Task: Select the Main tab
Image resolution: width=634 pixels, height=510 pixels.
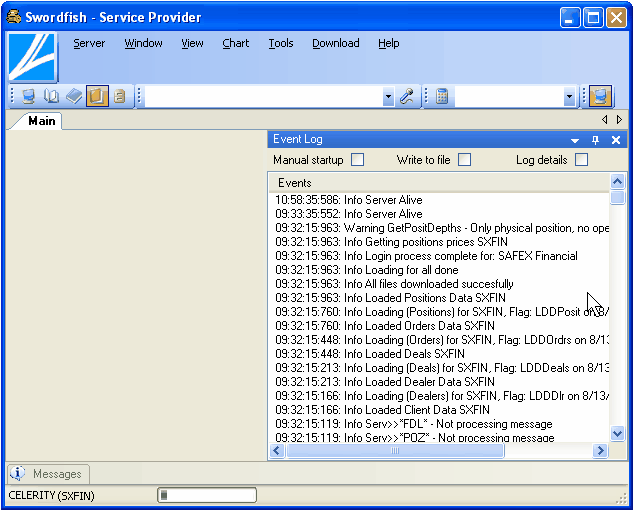Action: tap(41, 121)
